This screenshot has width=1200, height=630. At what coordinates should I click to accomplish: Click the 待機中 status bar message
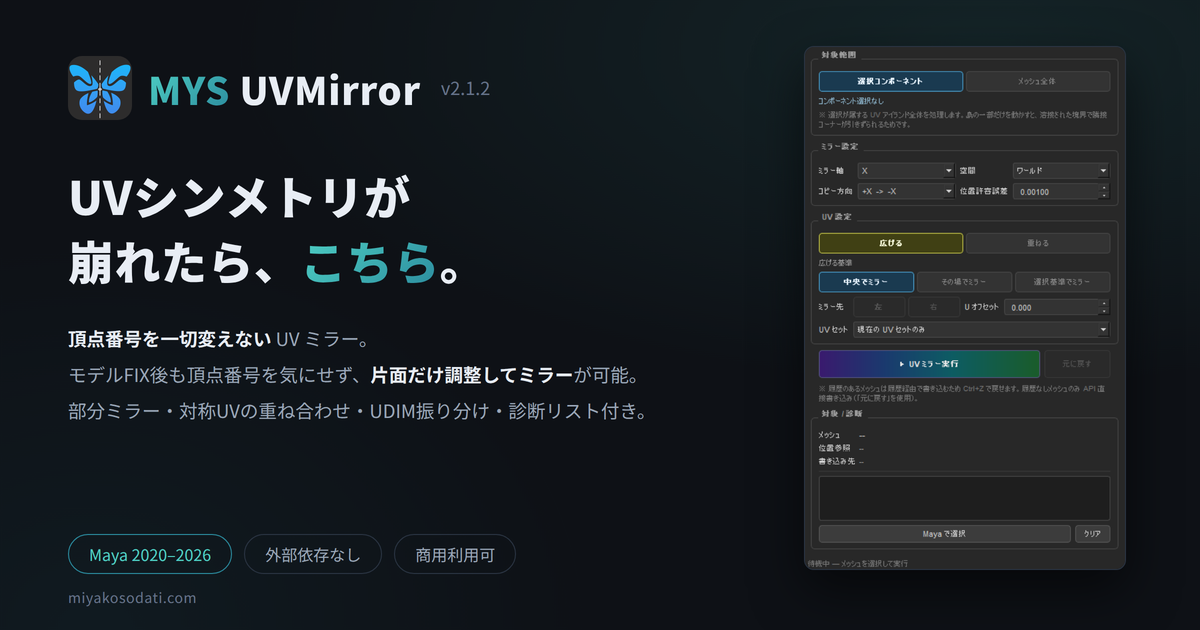point(858,564)
